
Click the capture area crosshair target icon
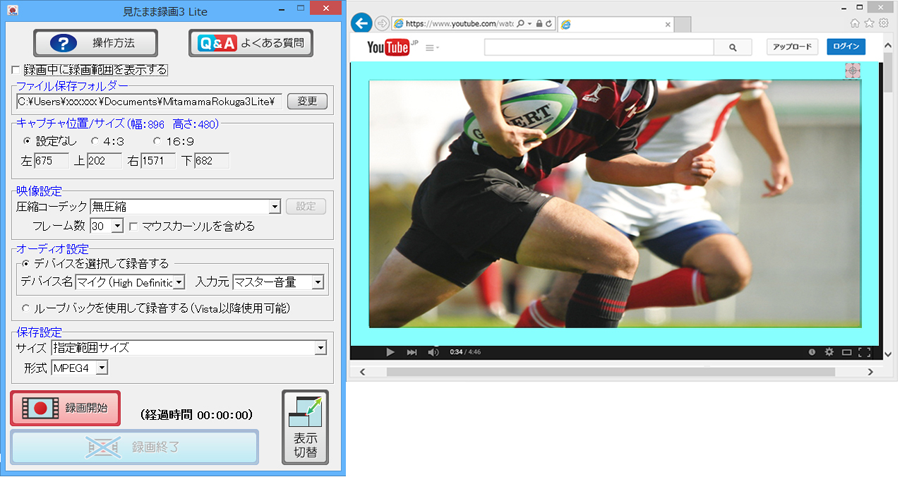pos(852,71)
